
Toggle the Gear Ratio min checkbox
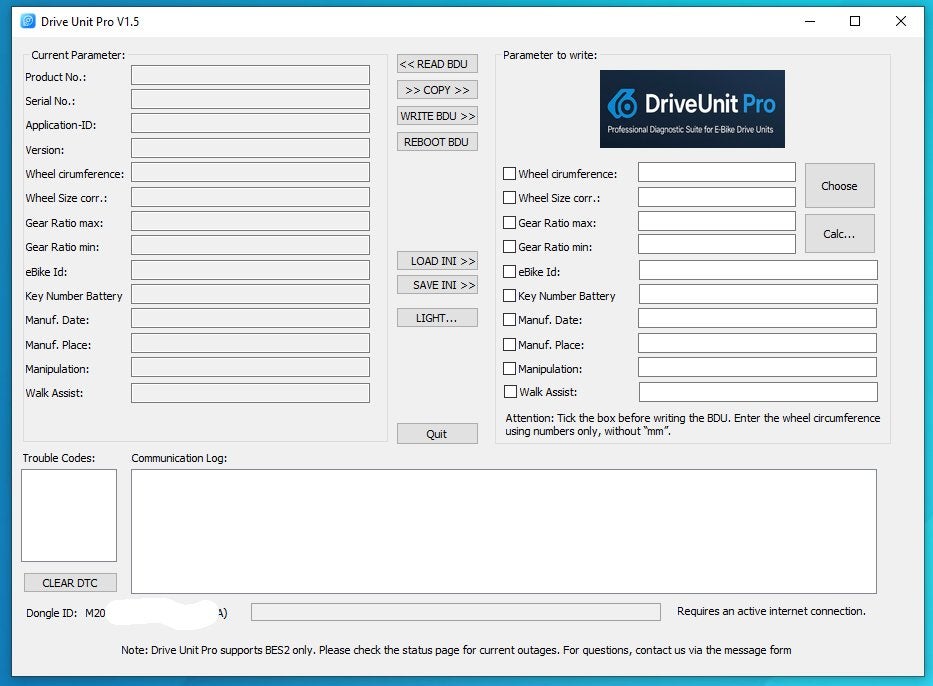pos(509,246)
